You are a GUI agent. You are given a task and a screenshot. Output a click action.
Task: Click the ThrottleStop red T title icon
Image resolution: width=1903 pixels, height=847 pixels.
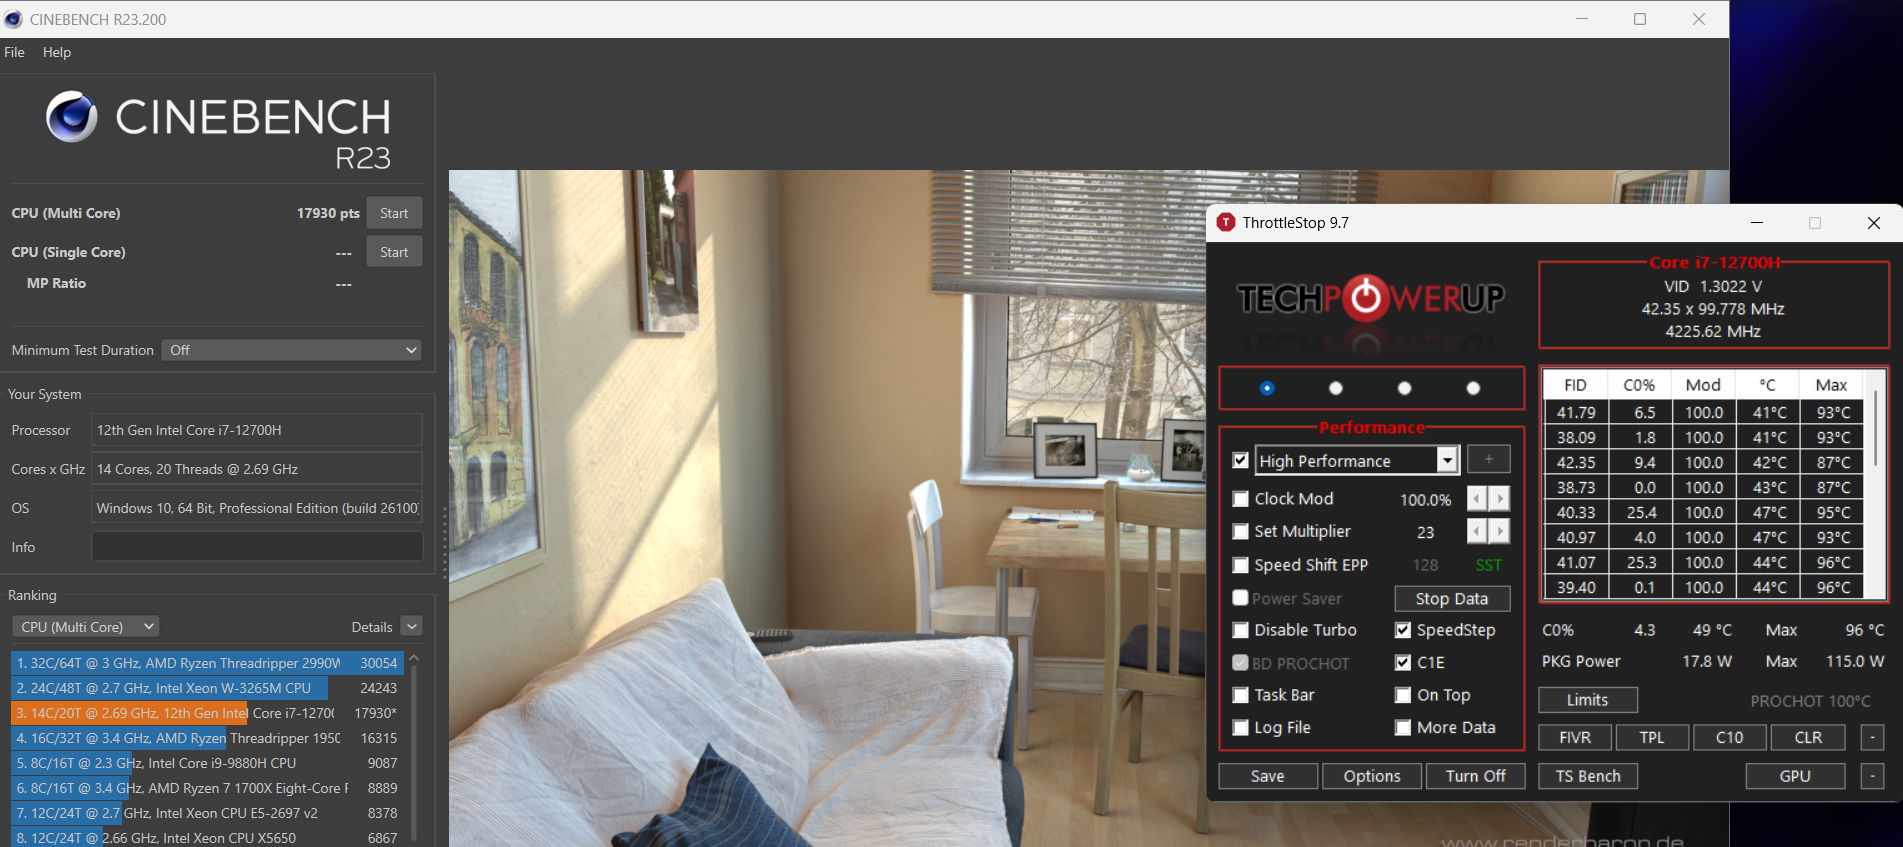tap(1225, 223)
